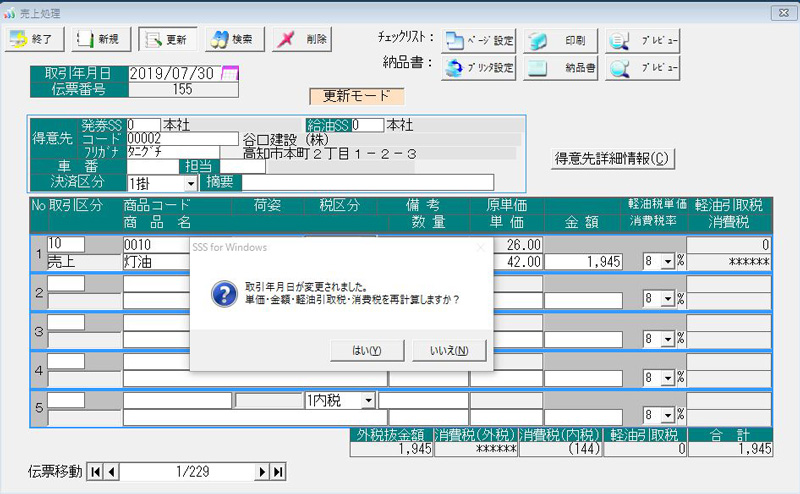Open row 1 消費税率 percentage dropdown
Screen dimensions: 800x494
(667, 261)
